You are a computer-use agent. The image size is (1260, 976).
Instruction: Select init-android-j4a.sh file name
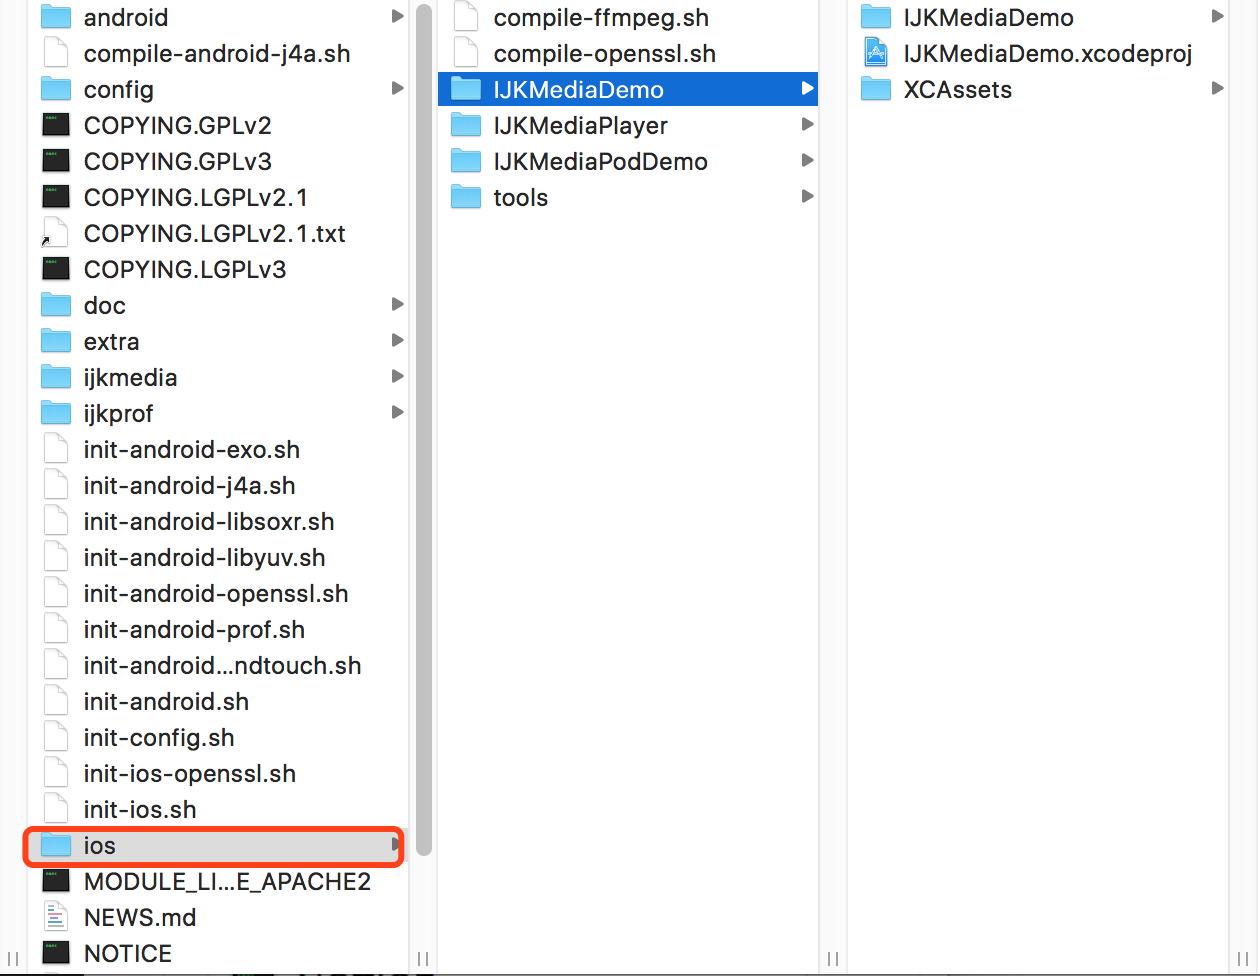tap(190, 486)
